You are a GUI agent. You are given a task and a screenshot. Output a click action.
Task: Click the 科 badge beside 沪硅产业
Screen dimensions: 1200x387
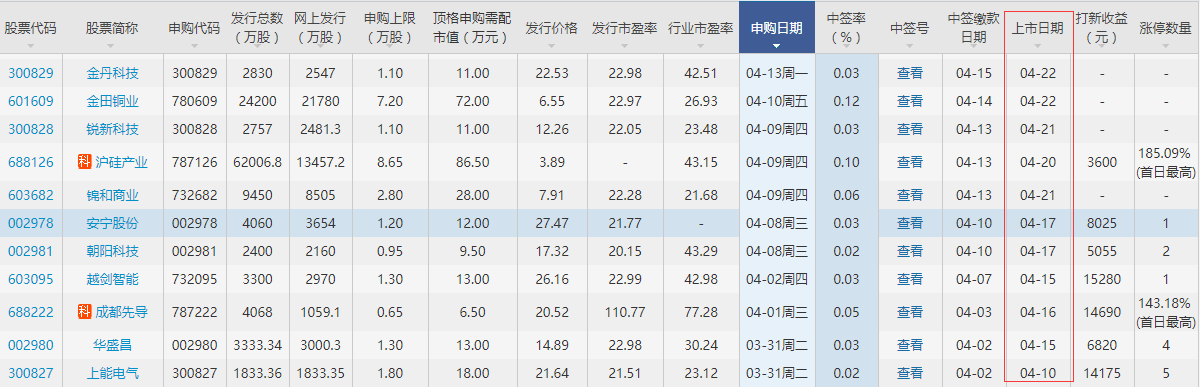(84, 162)
